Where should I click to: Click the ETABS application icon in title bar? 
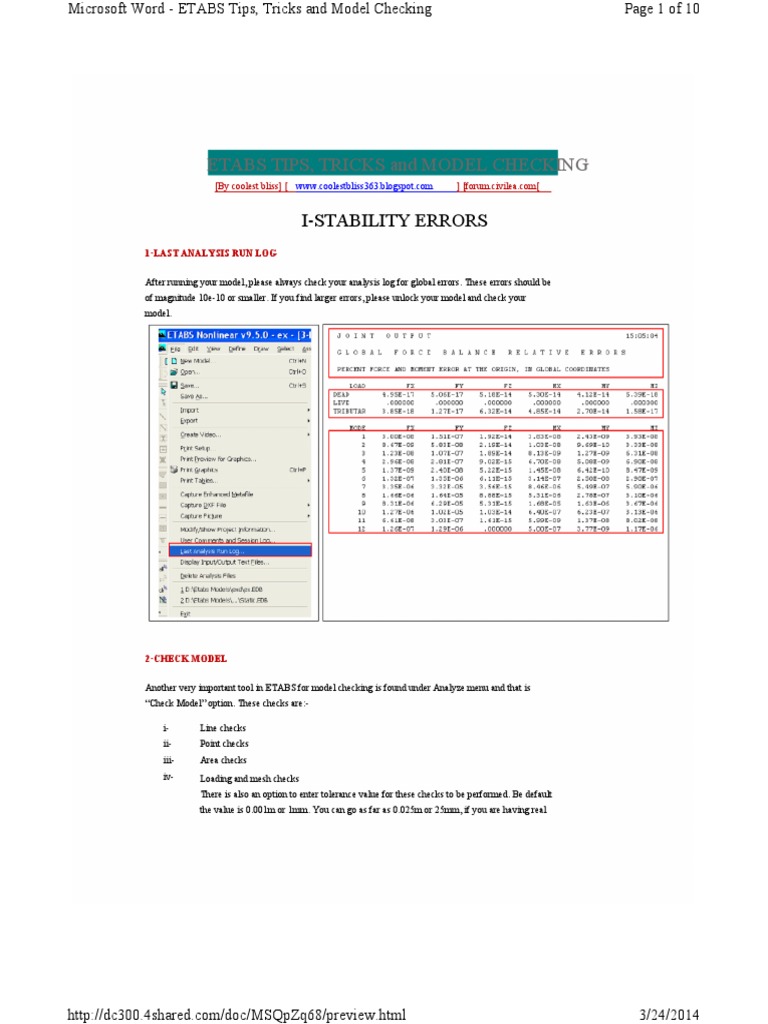pyautogui.click(x=163, y=335)
